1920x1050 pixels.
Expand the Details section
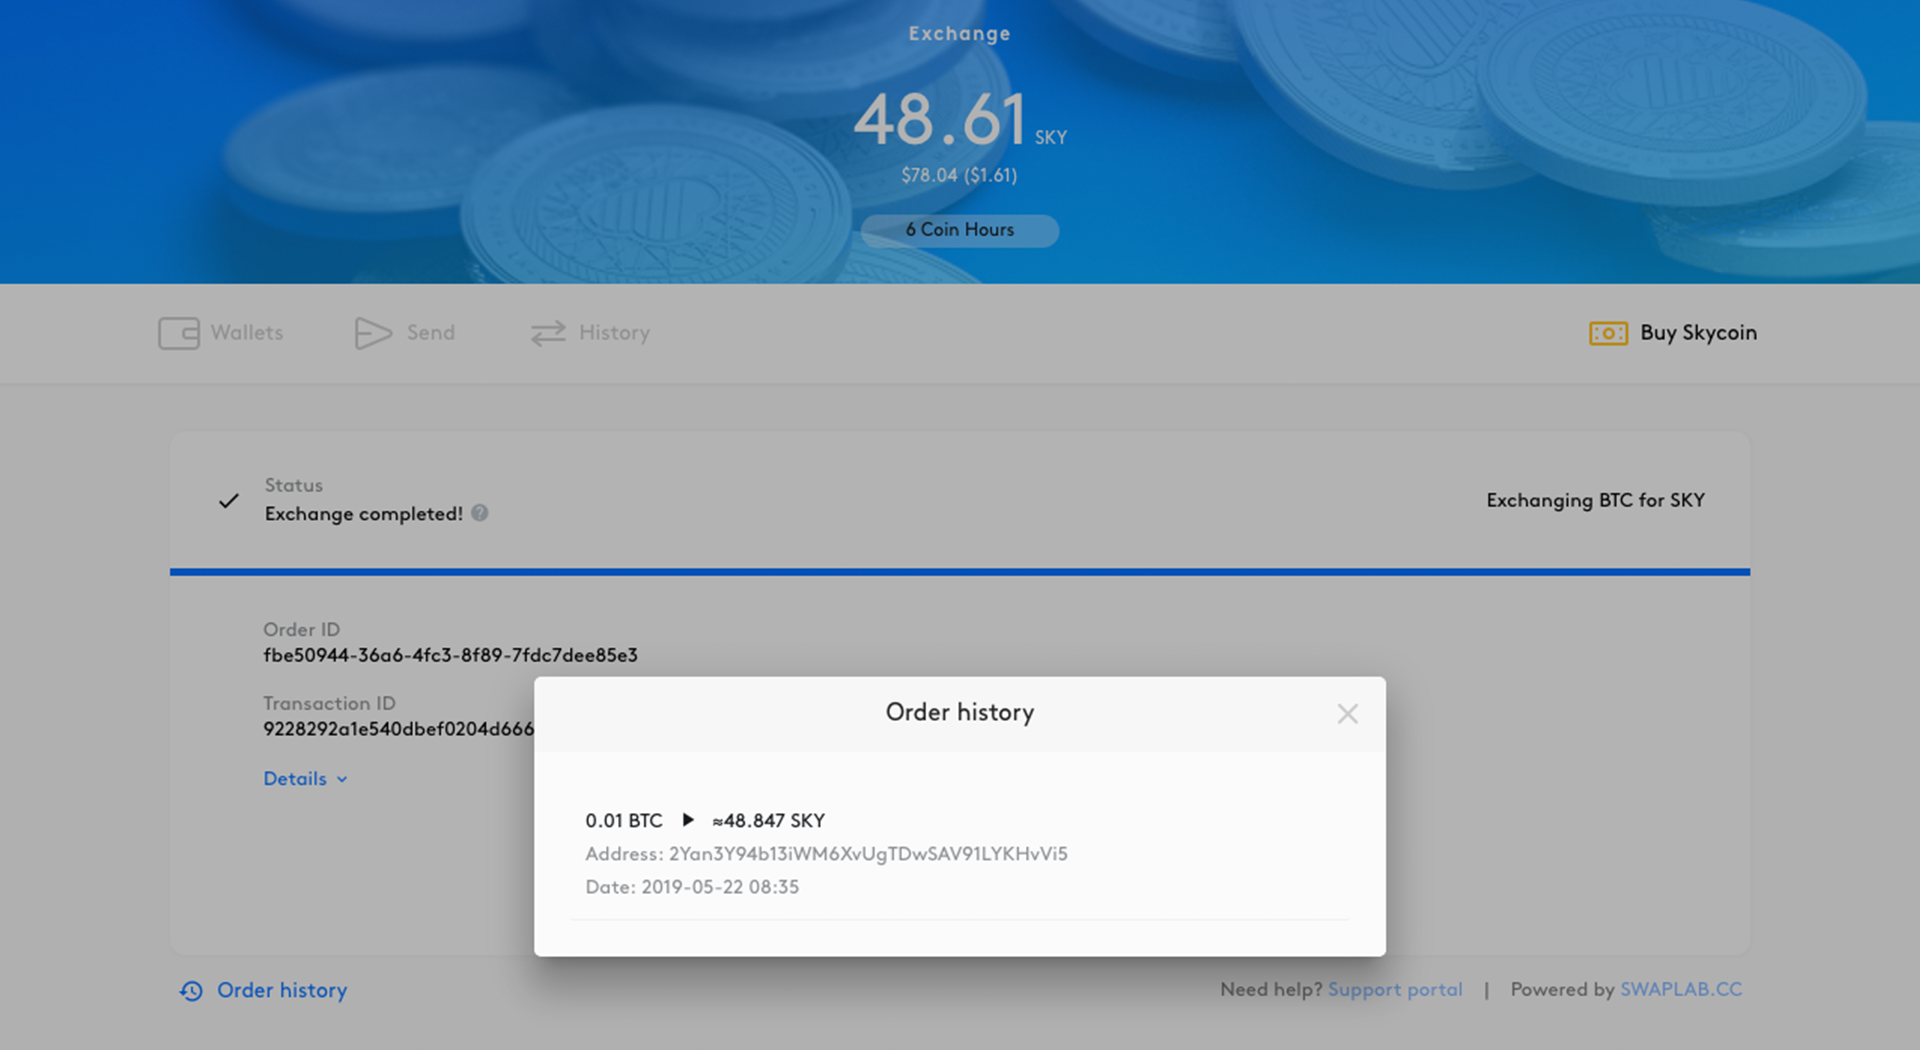point(295,778)
